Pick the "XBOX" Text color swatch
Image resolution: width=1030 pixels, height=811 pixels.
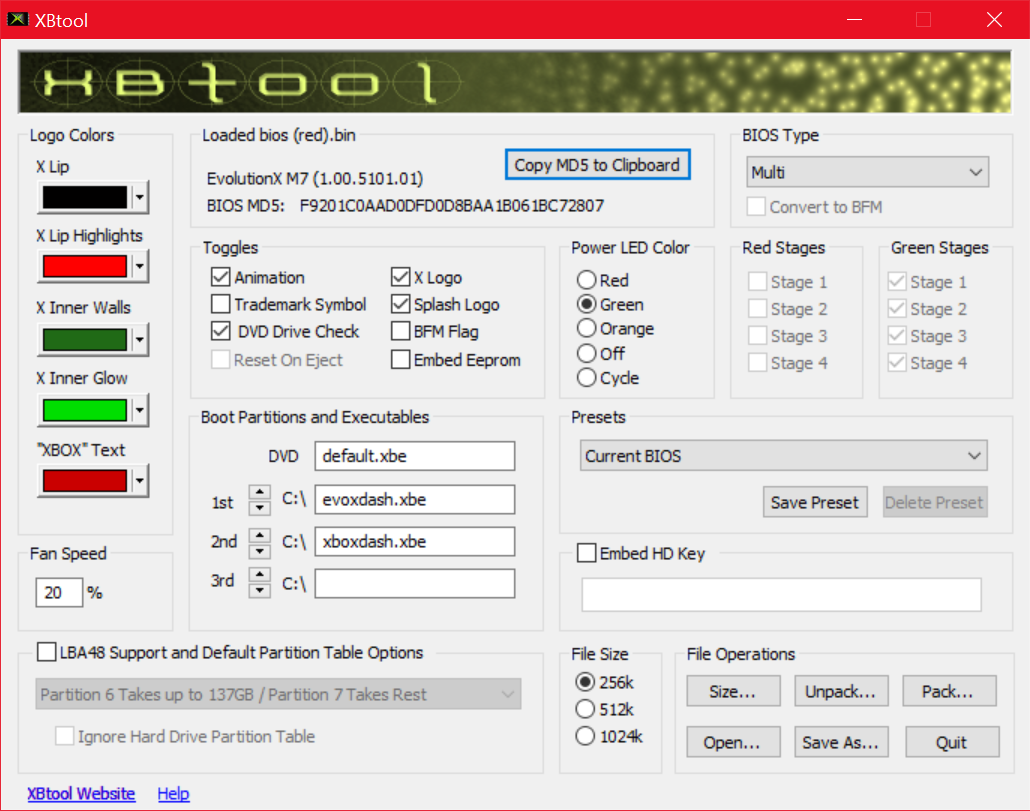85,481
